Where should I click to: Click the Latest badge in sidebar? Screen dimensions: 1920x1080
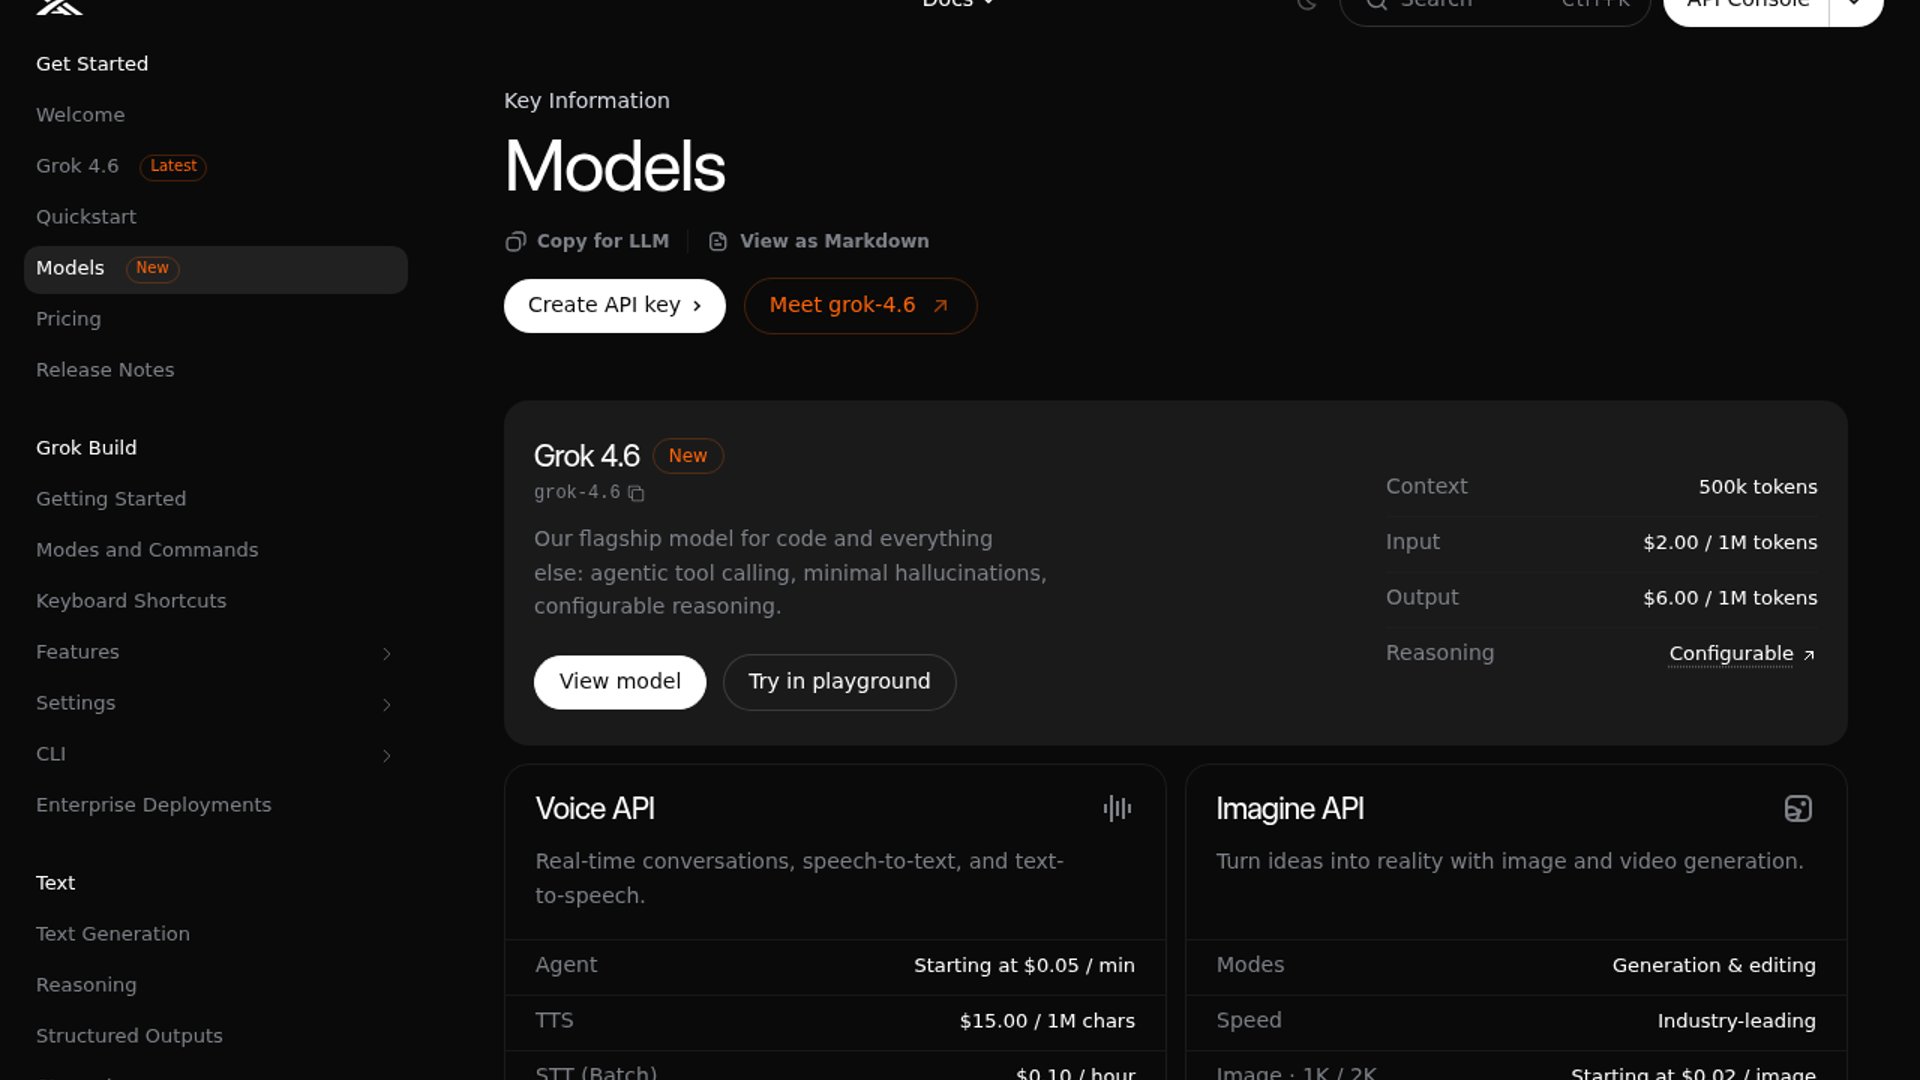pyautogui.click(x=173, y=167)
